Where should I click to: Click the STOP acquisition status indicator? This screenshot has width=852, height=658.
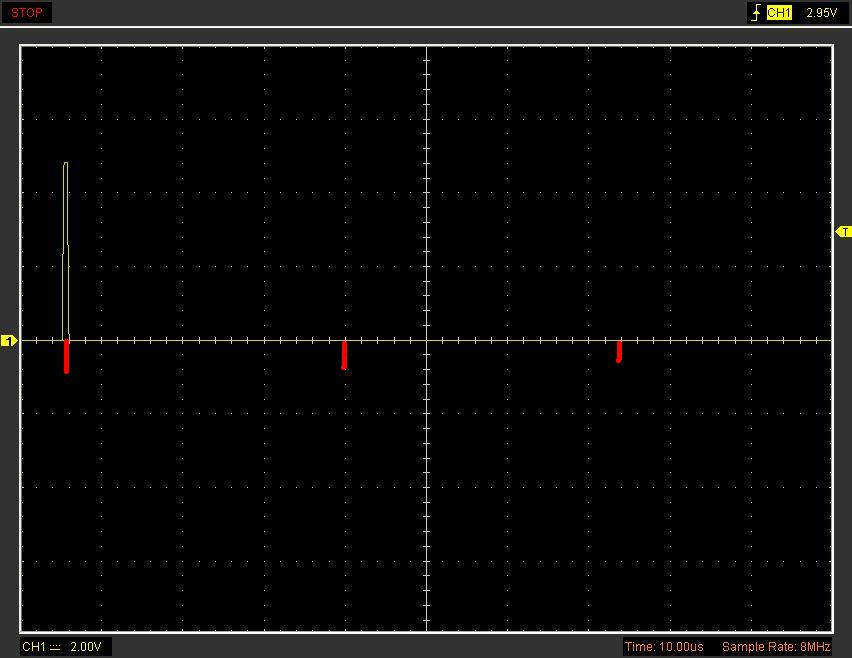(27, 12)
